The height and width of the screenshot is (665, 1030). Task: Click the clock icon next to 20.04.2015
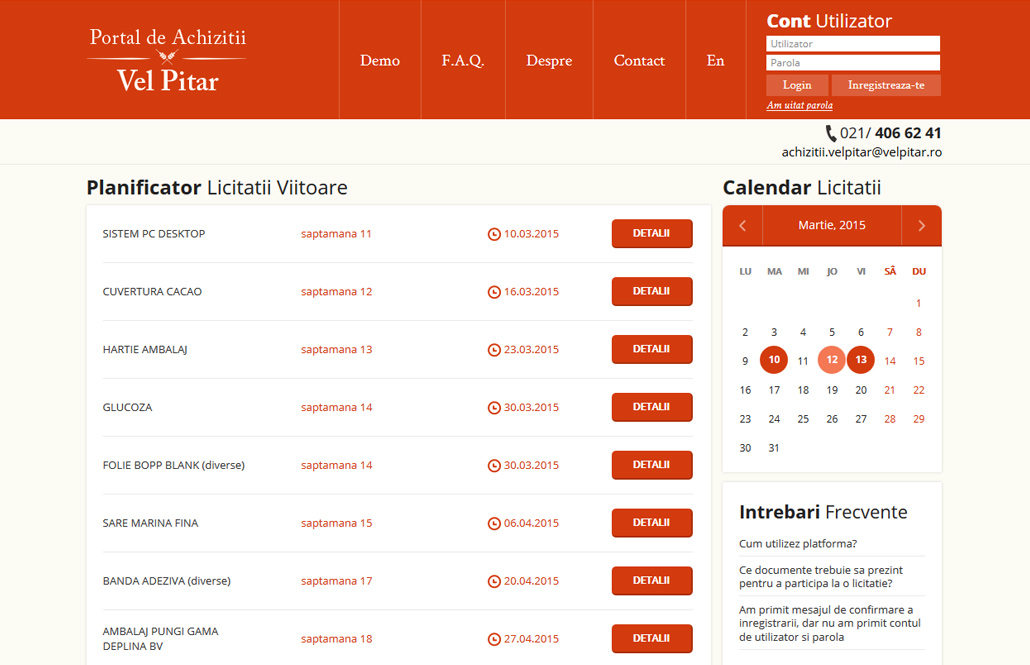click(x=494, y=581)
